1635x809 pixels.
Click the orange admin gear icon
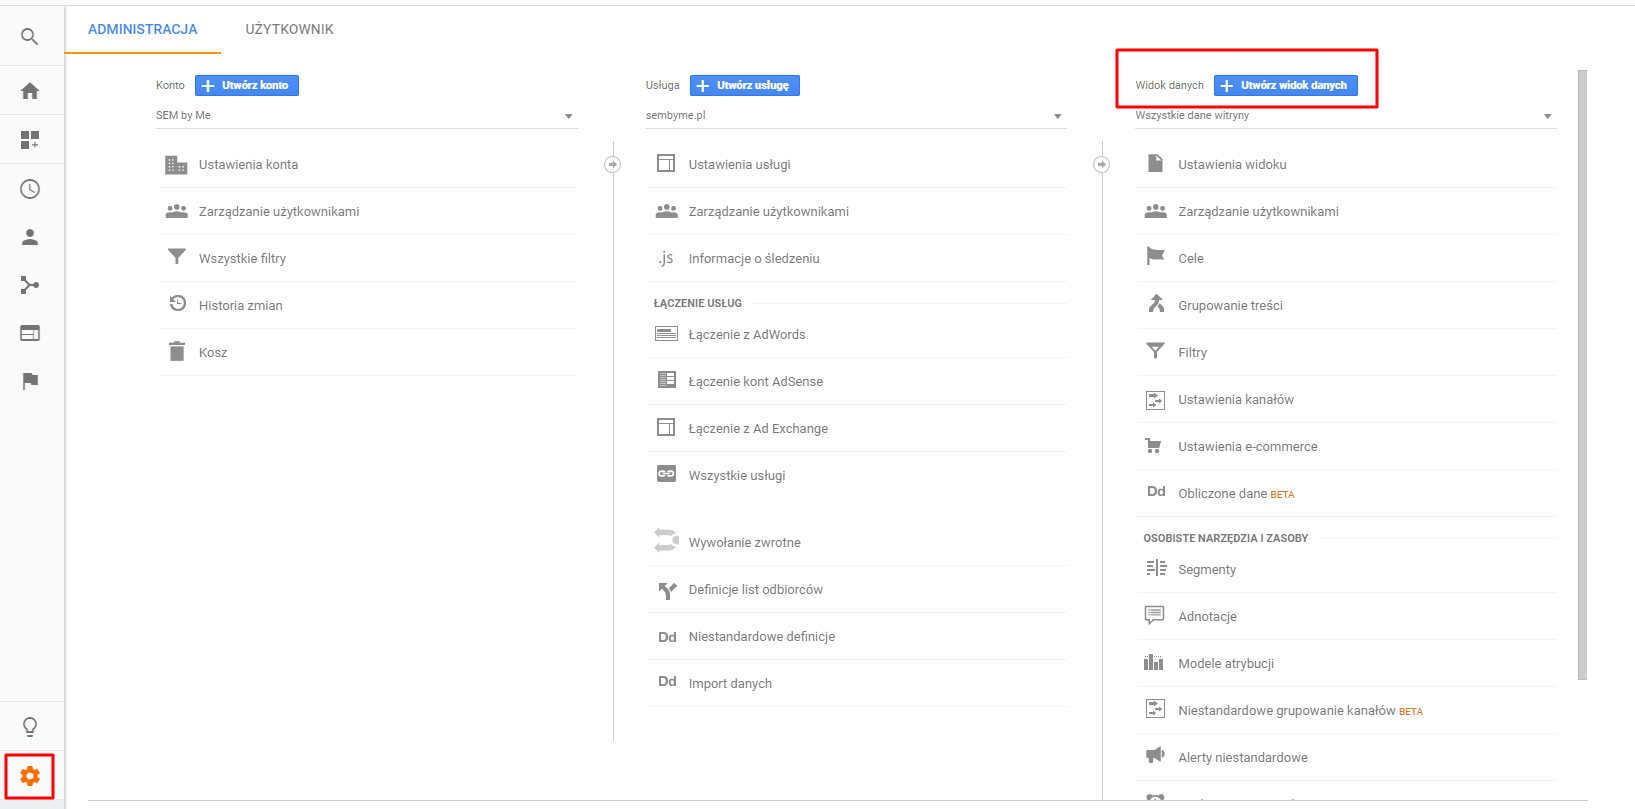click(x=30, y=776)
